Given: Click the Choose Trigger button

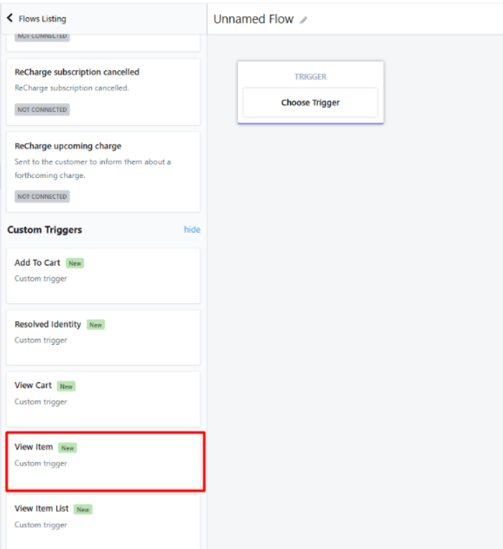Looking at the screenshot, I should pyautogui.click(x=310, y=103).
